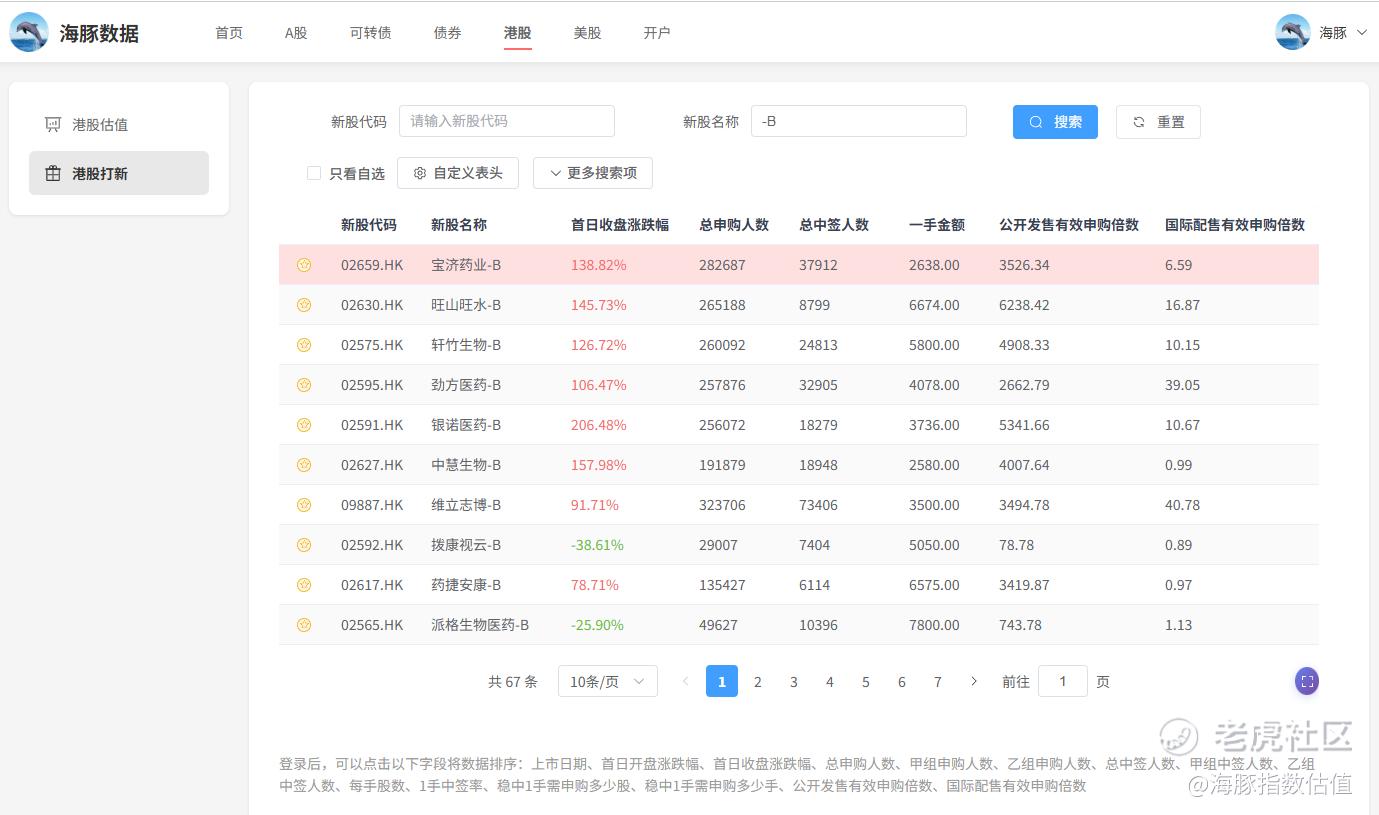Mark 维立志博-B as favorite with star
The image size is (1379, 815).
(304, 505)
